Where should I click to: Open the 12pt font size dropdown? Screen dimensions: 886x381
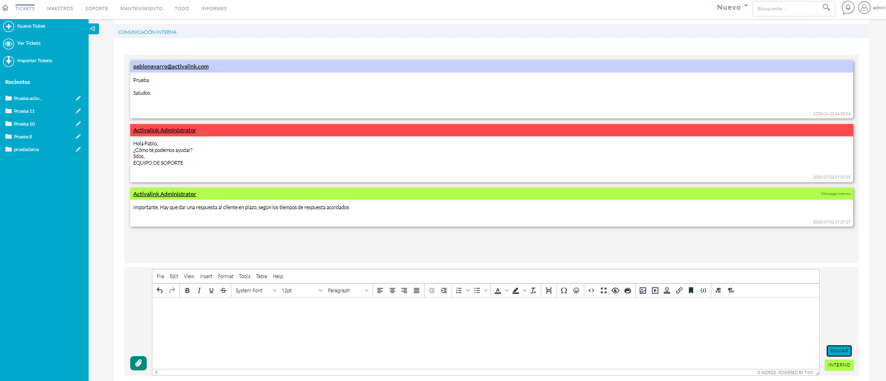coord(302,291)
